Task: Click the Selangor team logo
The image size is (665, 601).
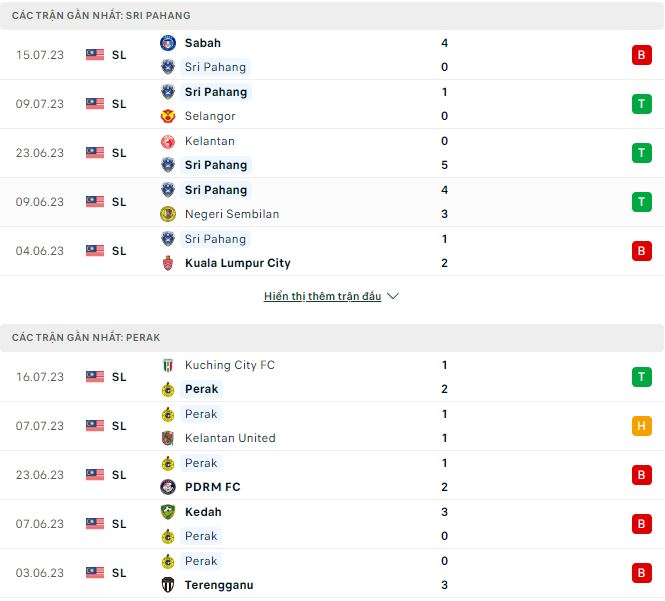Action: click(x=168, y=116)
